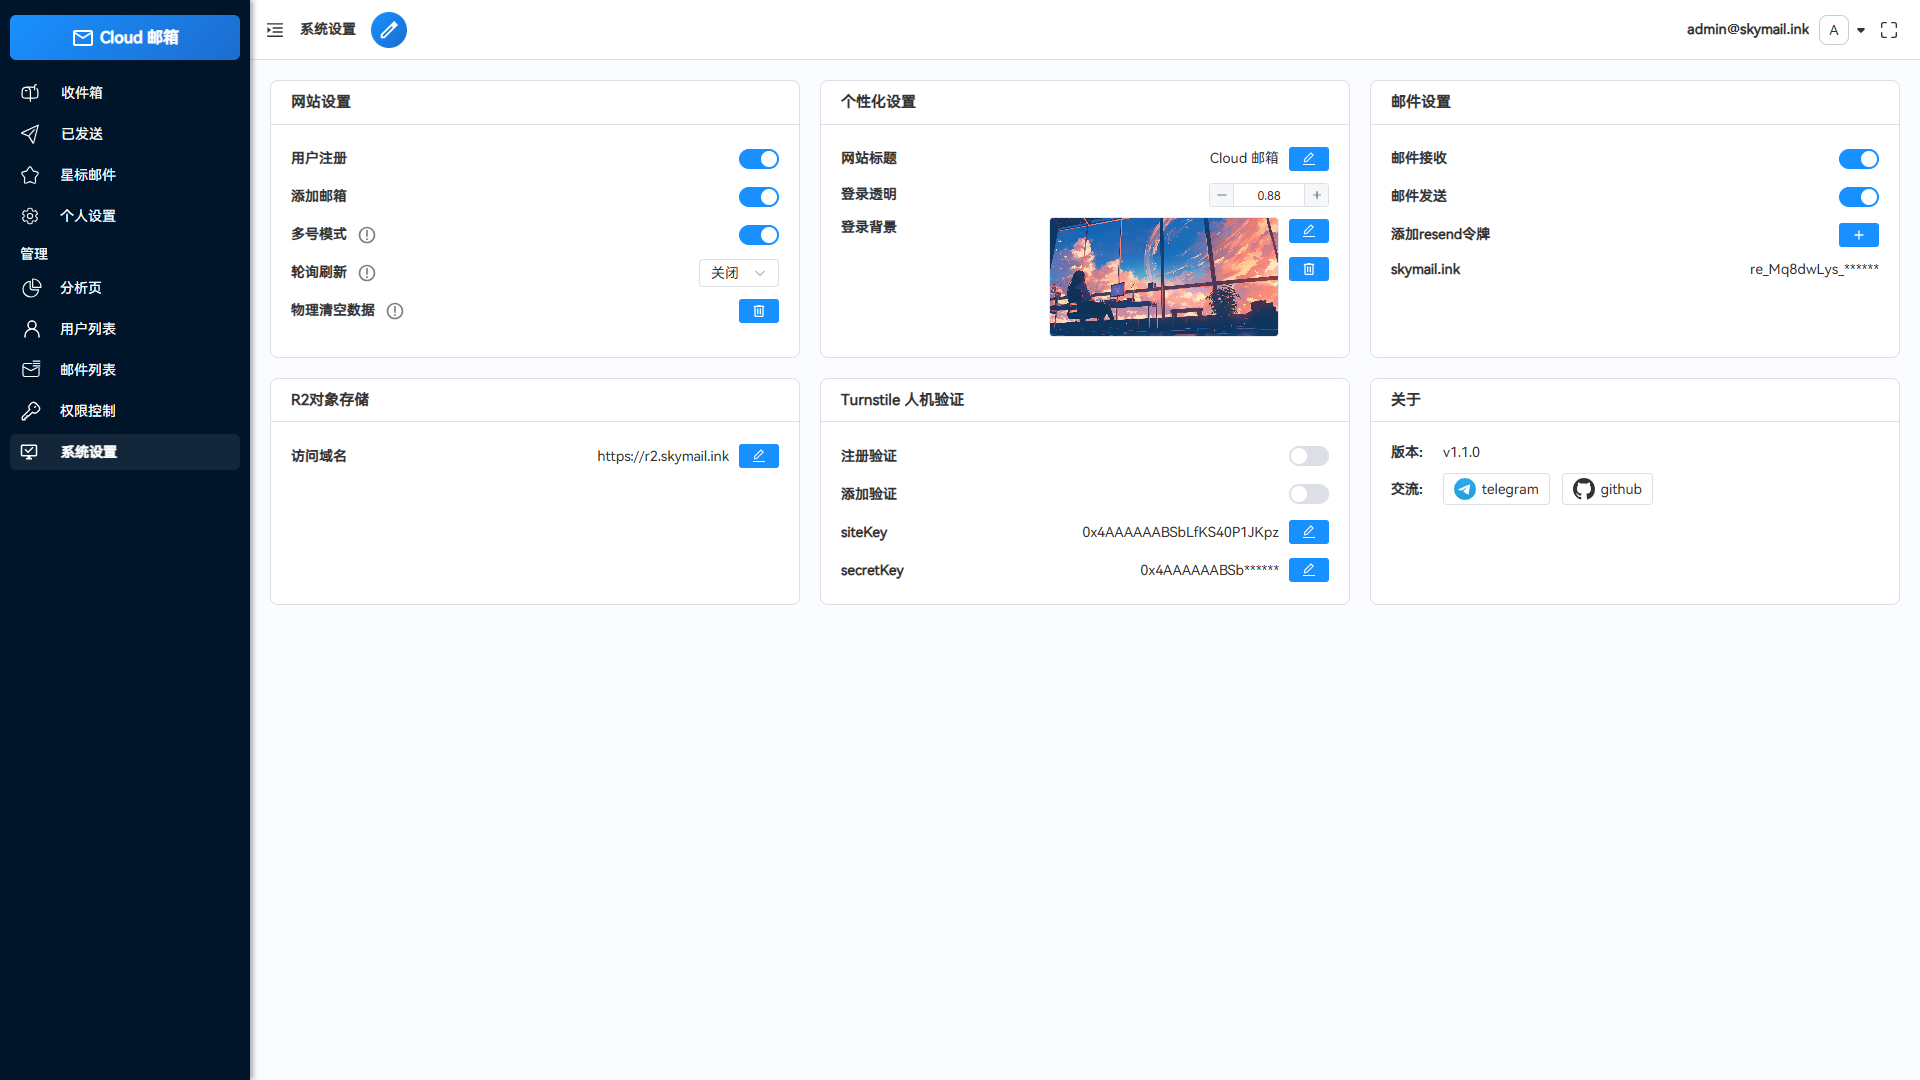1920x1080 pixels.
Task: Enable 添加验证 switch
Action: coord(1309,494)
